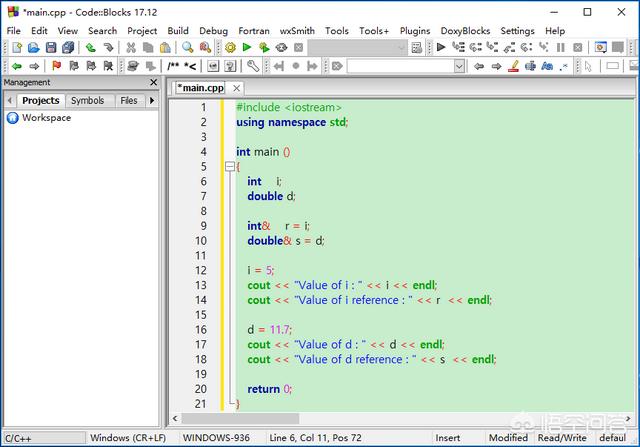
Task: Click the incremental search input field
Action: [x=401, y=66]
